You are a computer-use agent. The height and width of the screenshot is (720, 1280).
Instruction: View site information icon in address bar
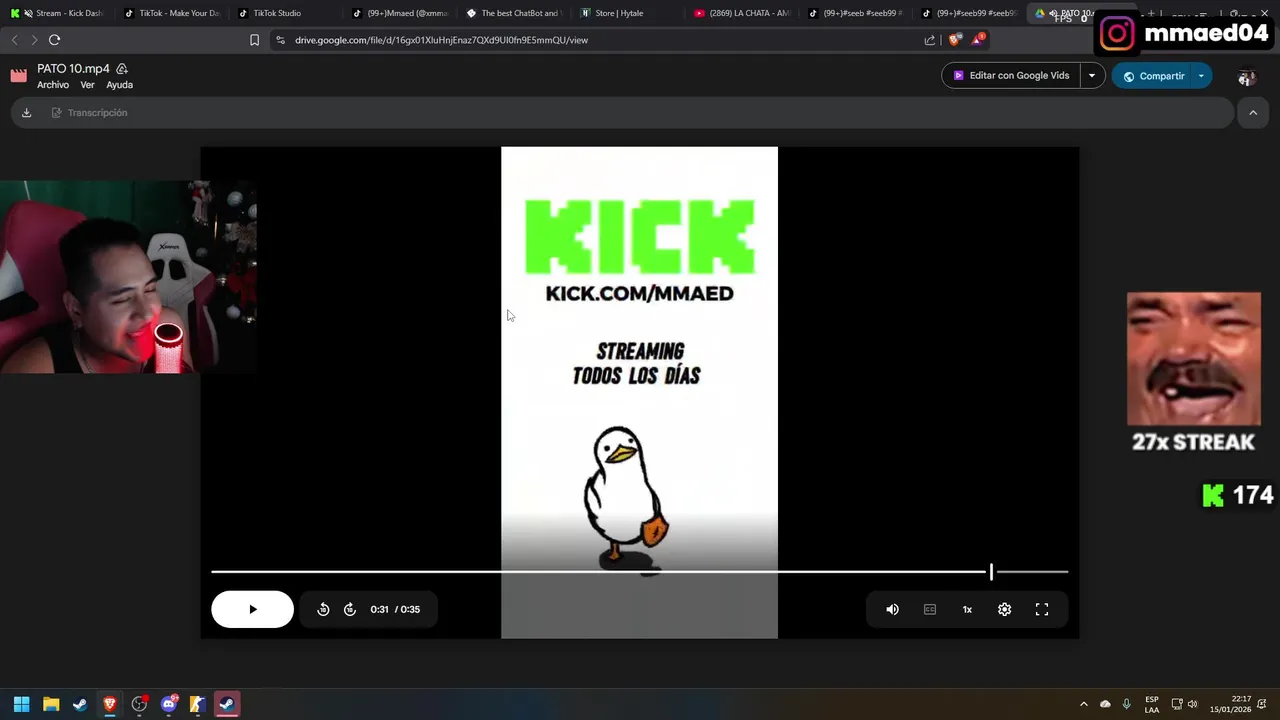pyautogui.click(x=280, y=40)
